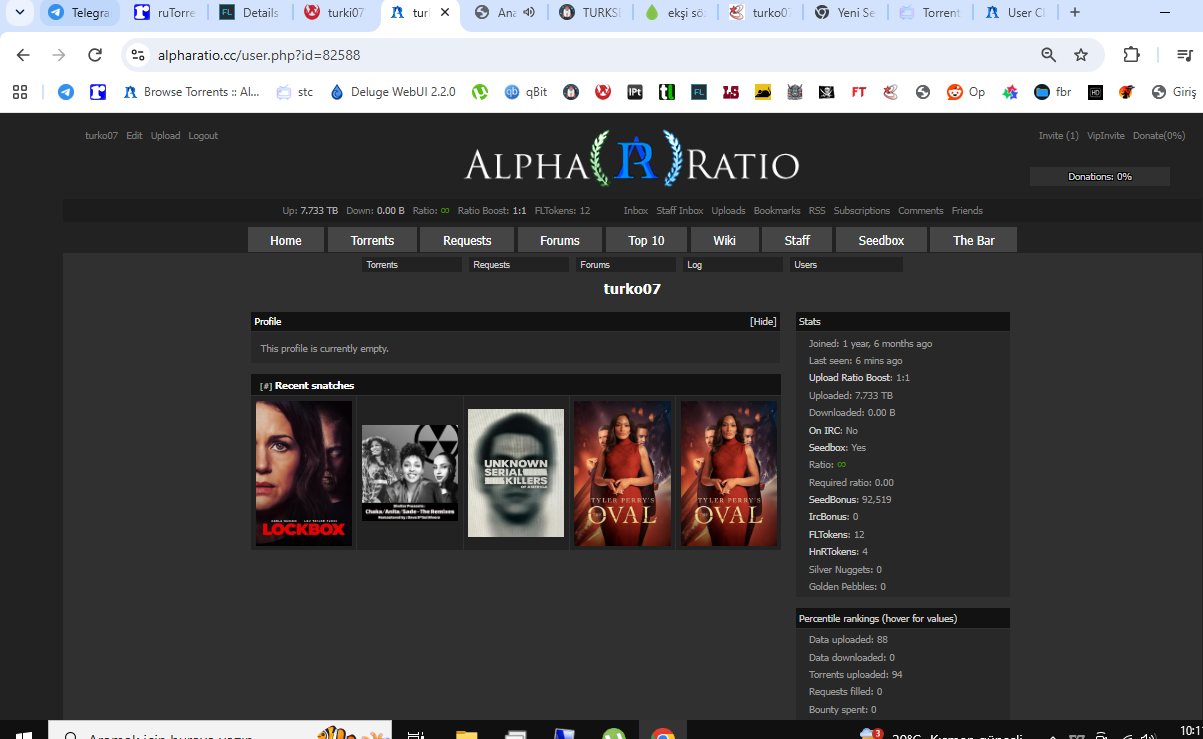Open the media controls icon in toolbar
Image resolution: width=1203 pixels, height=739 pixels.
tap(1184, 55)
